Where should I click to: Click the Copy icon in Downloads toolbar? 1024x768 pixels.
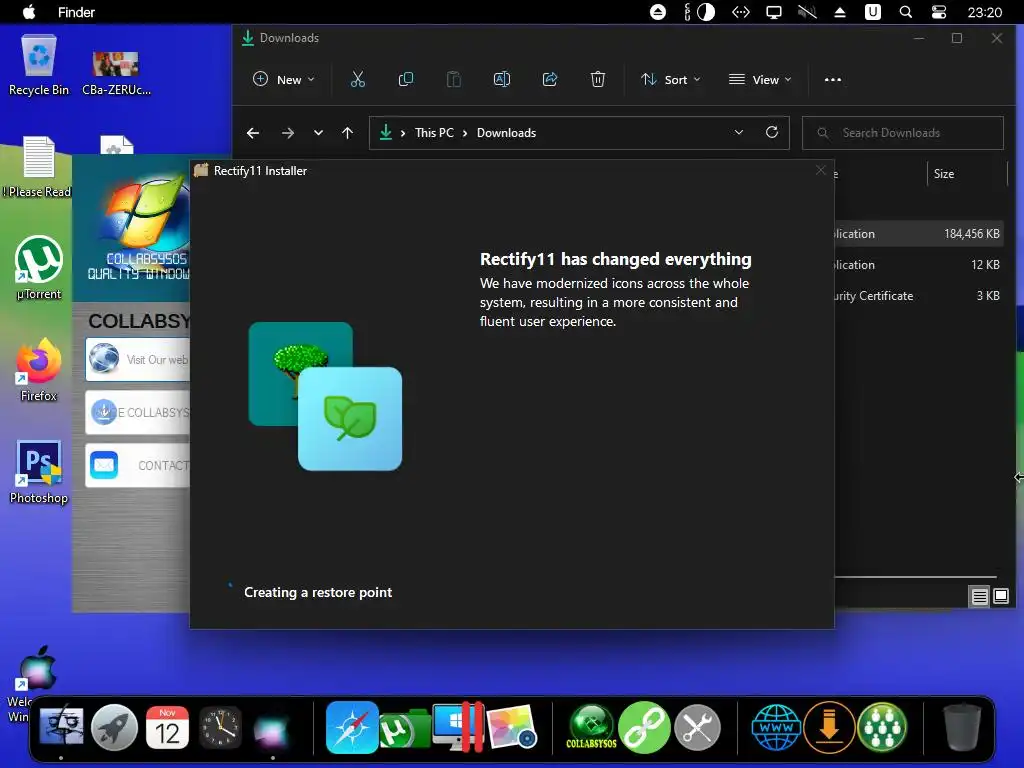pos(406,80)
